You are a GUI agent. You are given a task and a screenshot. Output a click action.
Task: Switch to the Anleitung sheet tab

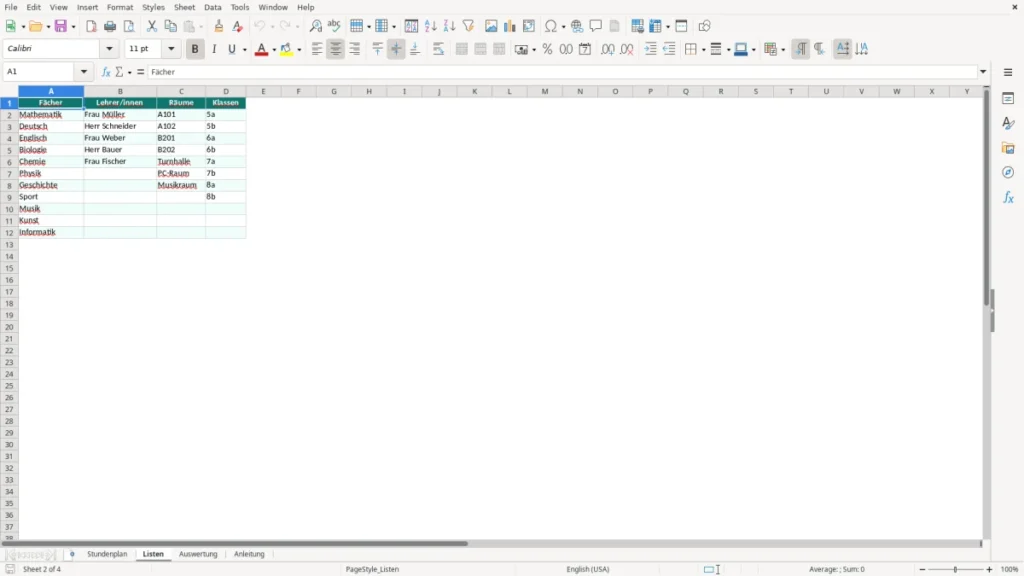tap(249, 554)
